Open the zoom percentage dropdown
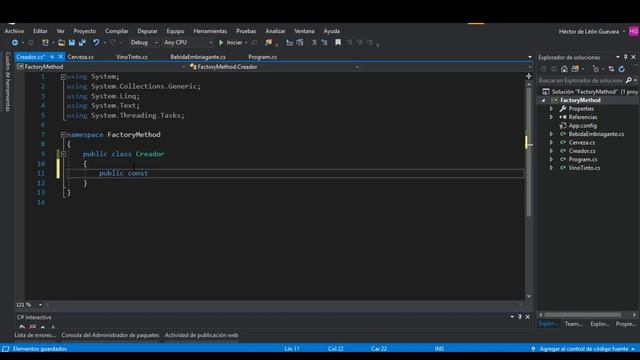640x360 pixels. (40, 304)
